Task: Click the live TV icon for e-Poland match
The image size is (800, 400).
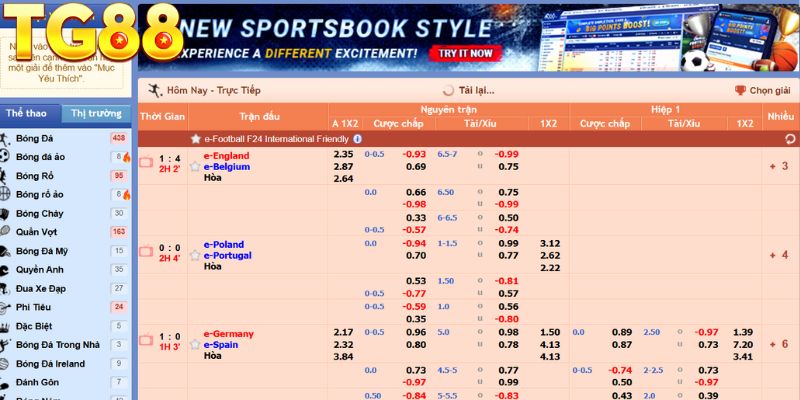Action: [x=146, y=251]
